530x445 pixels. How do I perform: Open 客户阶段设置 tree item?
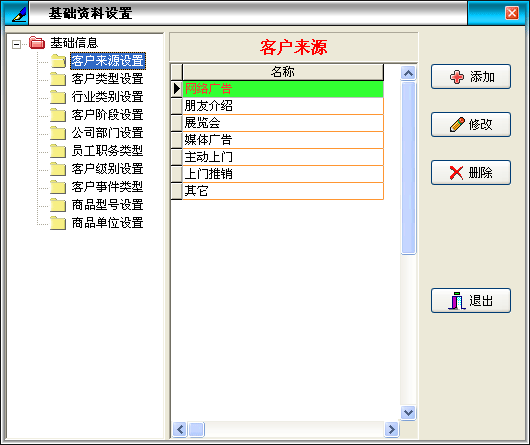click(107, 115)
